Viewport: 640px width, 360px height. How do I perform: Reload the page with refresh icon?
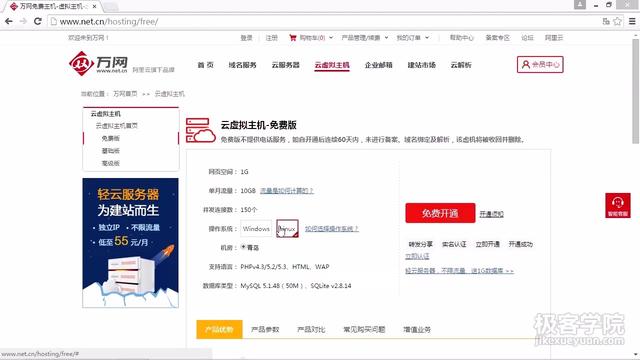pyautogui.click(x=38, y=21)
